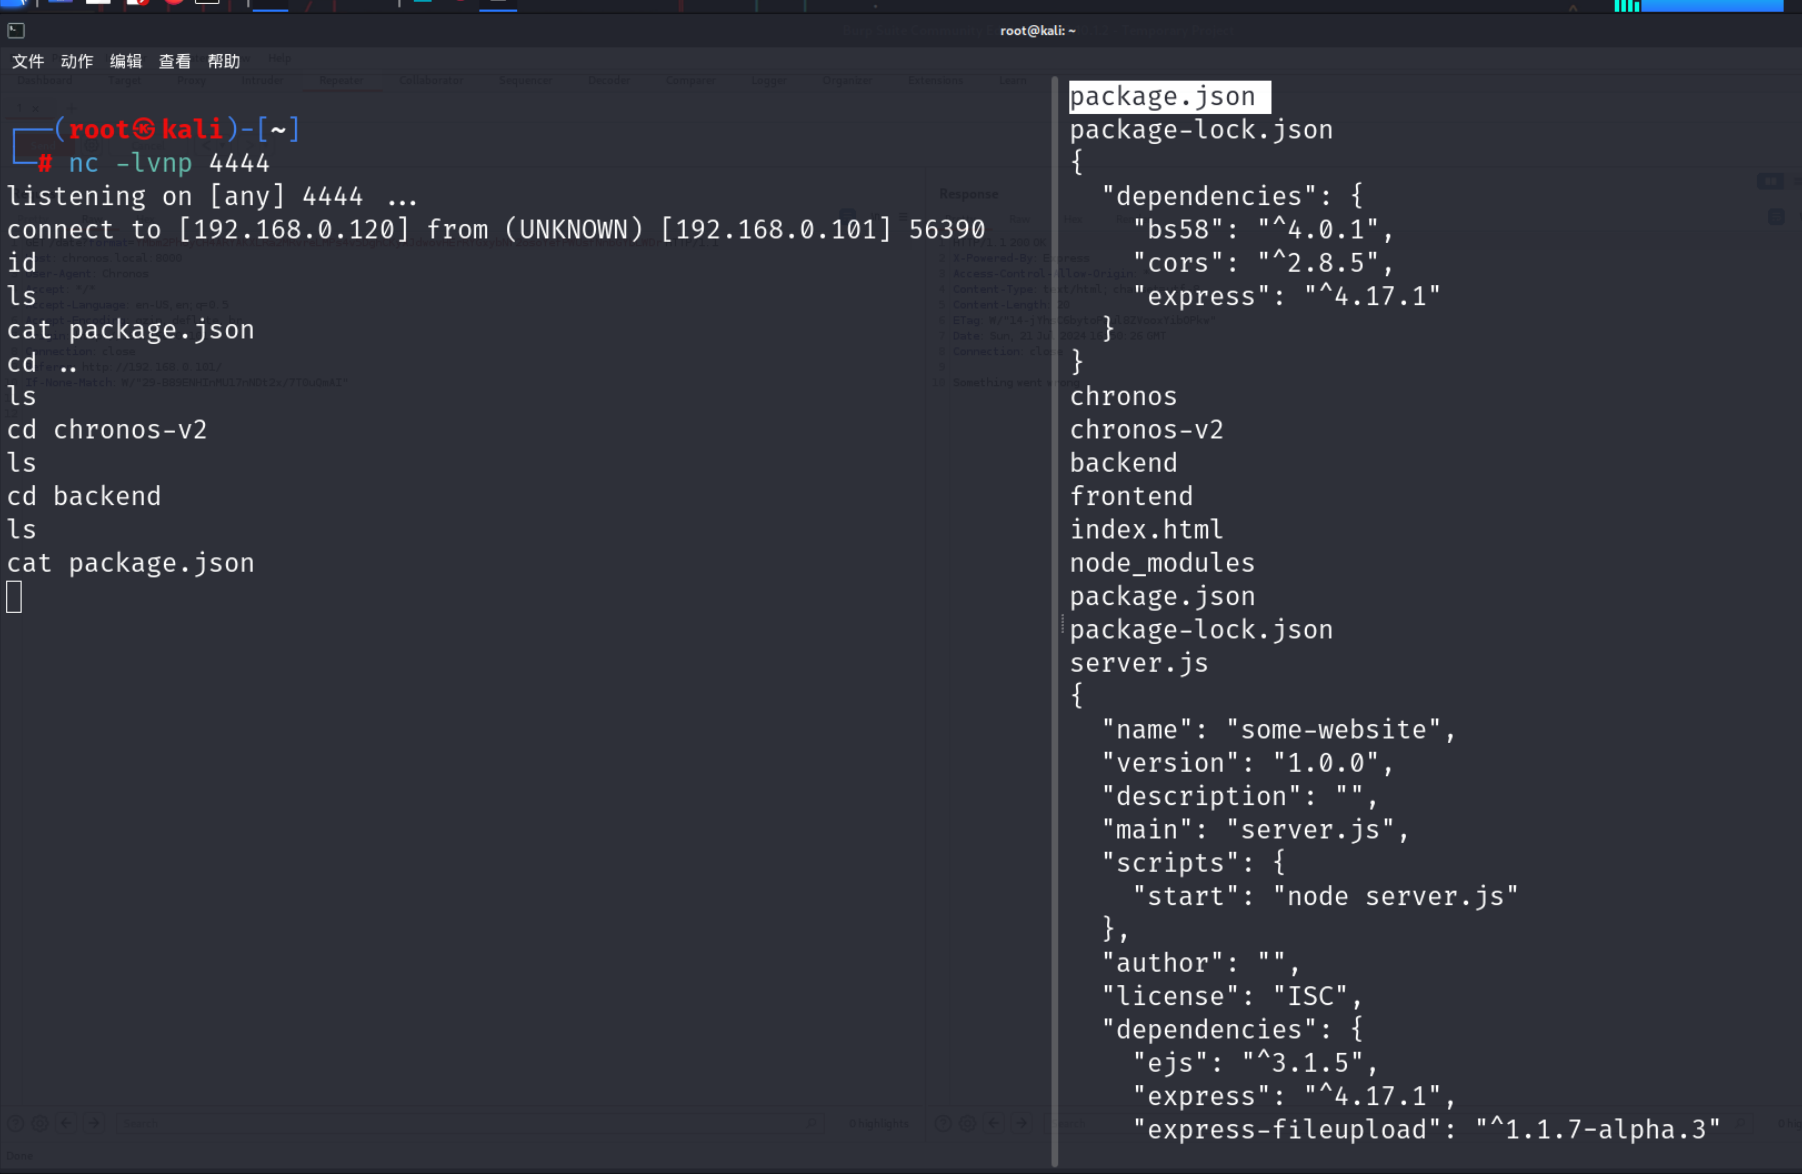
Task: Open the 动作 (Actions) menu
Action: 77,61
